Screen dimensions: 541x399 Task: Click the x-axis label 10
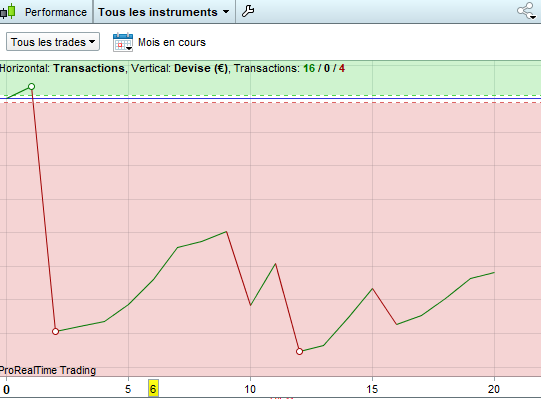click(x=250, y=390)
